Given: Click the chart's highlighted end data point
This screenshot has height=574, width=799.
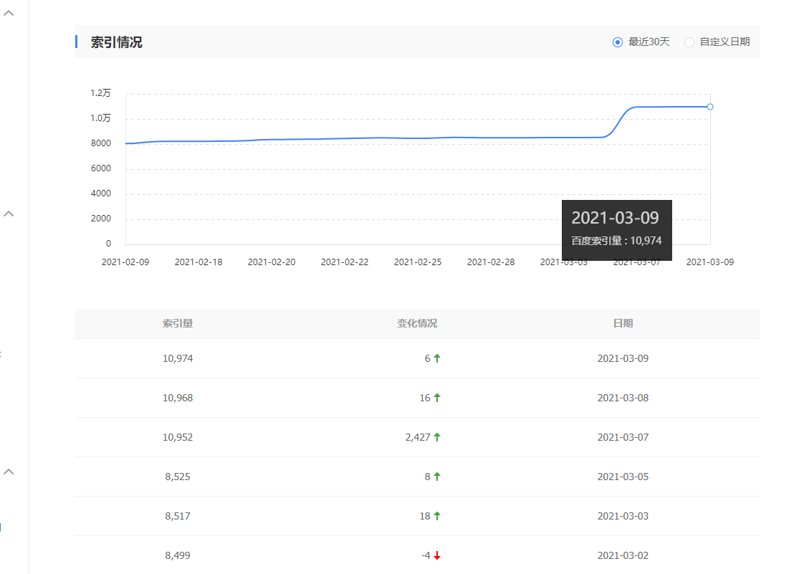Looking at the screenshot, I should click(710, 106).
